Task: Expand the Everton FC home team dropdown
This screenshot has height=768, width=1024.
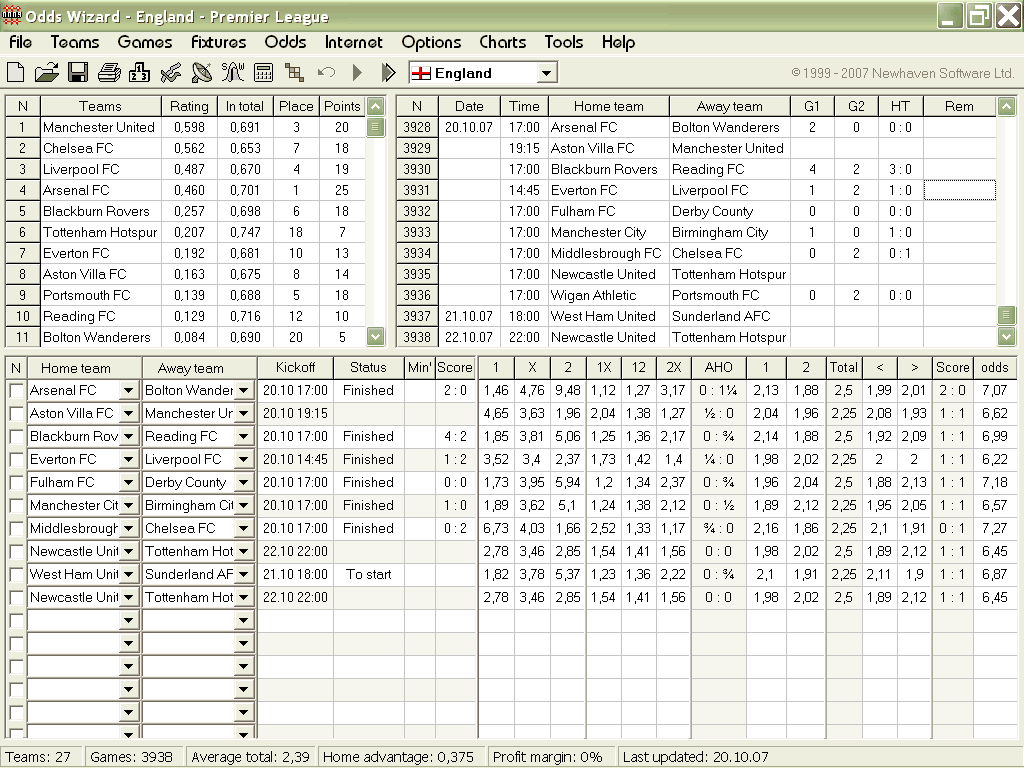Action: click(129, 459)
